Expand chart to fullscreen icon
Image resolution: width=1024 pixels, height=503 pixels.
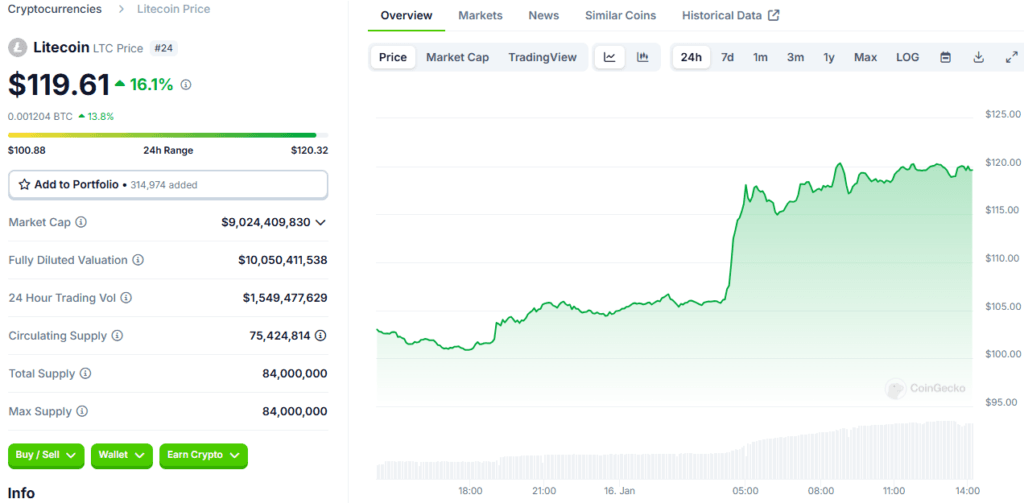1011,57
